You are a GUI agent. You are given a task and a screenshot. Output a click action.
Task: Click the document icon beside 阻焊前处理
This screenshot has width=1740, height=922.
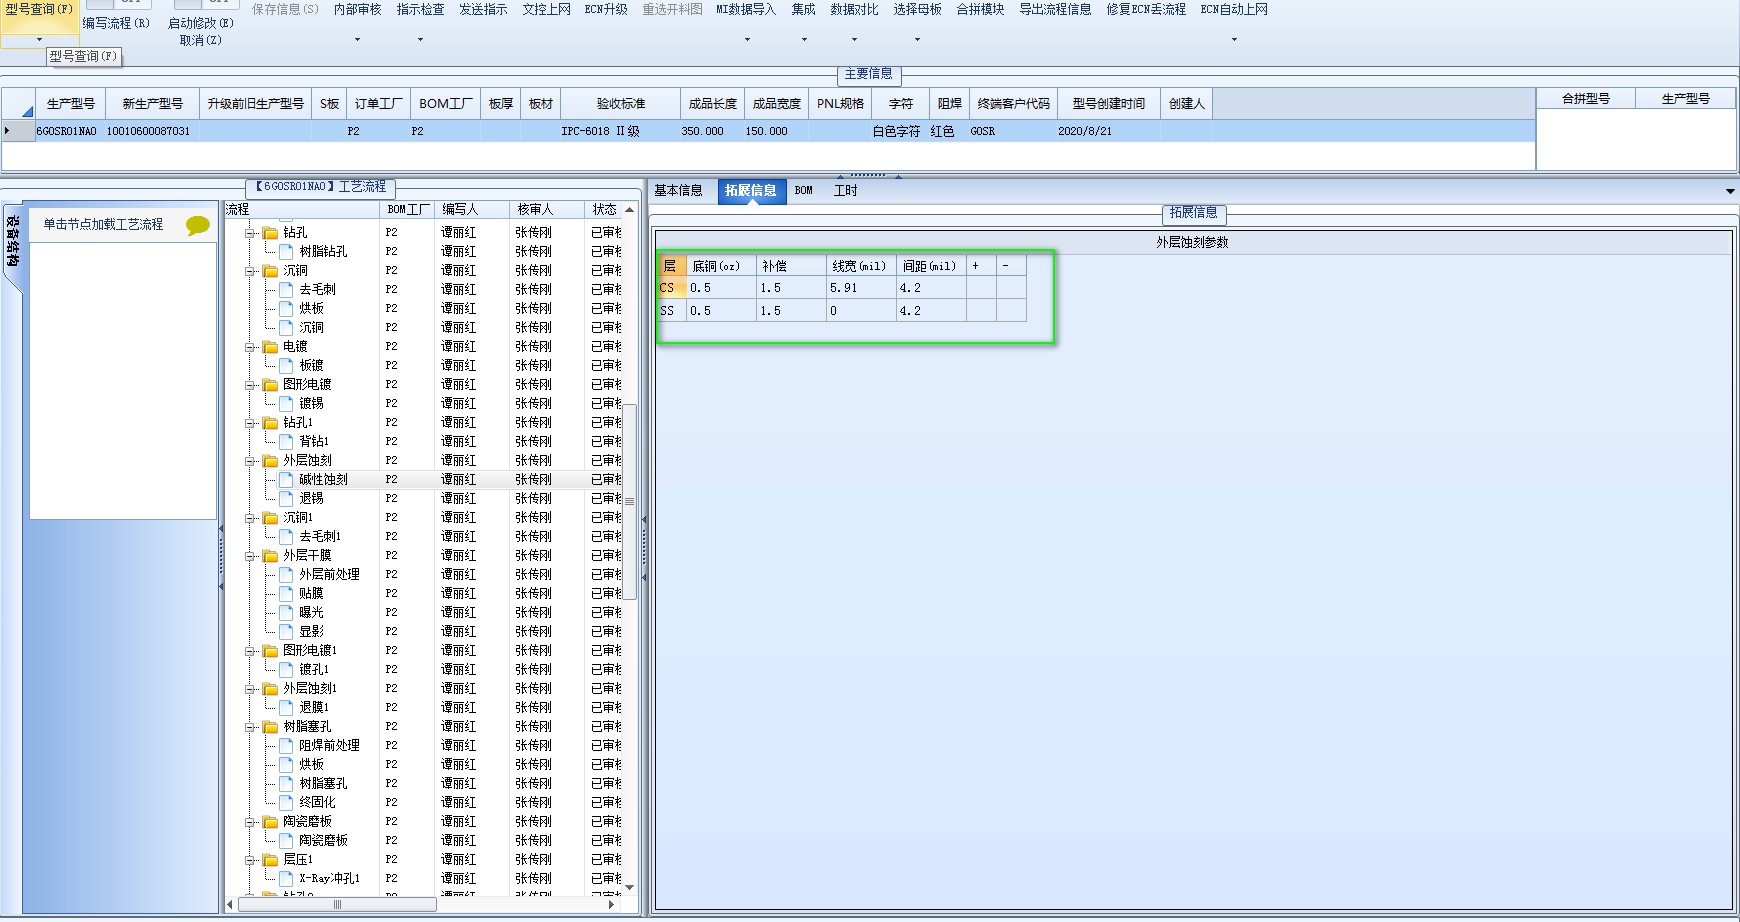pos(286,746)
